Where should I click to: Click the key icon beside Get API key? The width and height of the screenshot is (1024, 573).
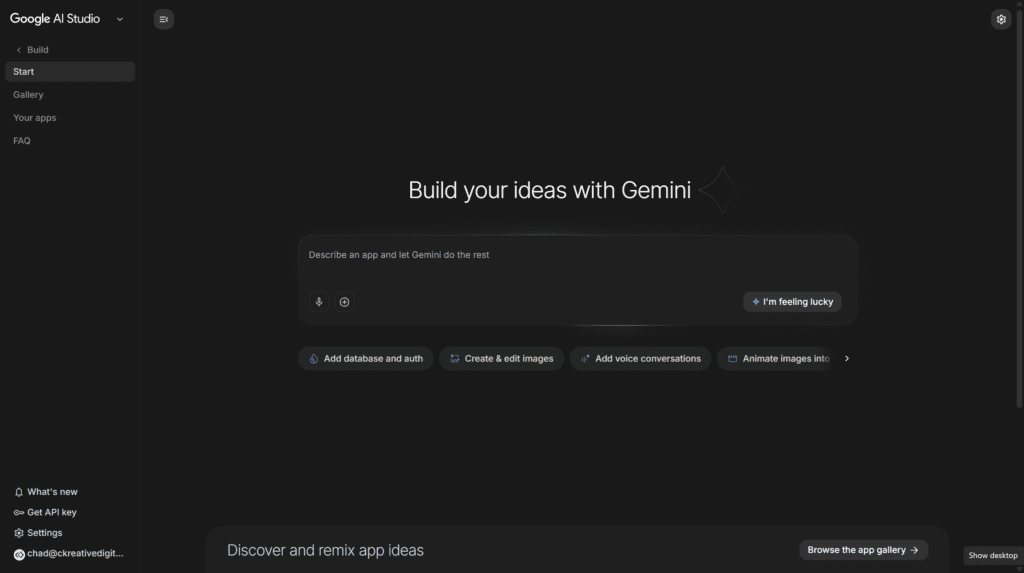coord(19,513)
